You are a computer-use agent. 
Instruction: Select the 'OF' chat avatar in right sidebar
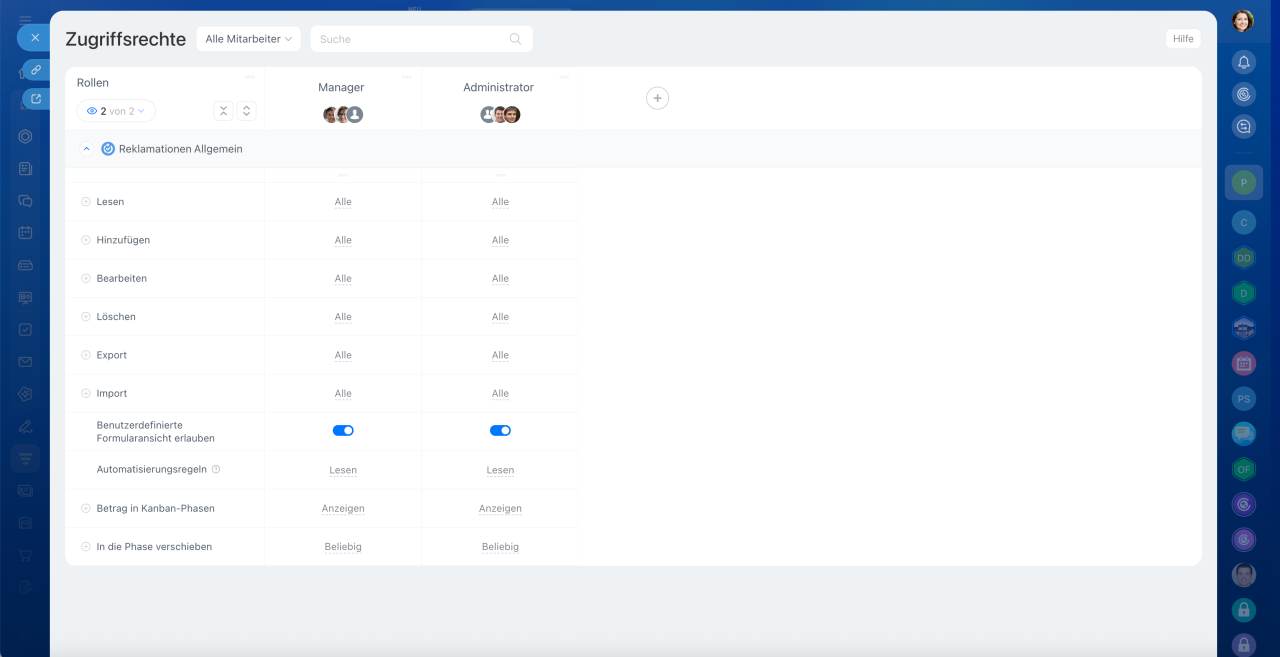pyautogui.click(x=1243, y=469)
